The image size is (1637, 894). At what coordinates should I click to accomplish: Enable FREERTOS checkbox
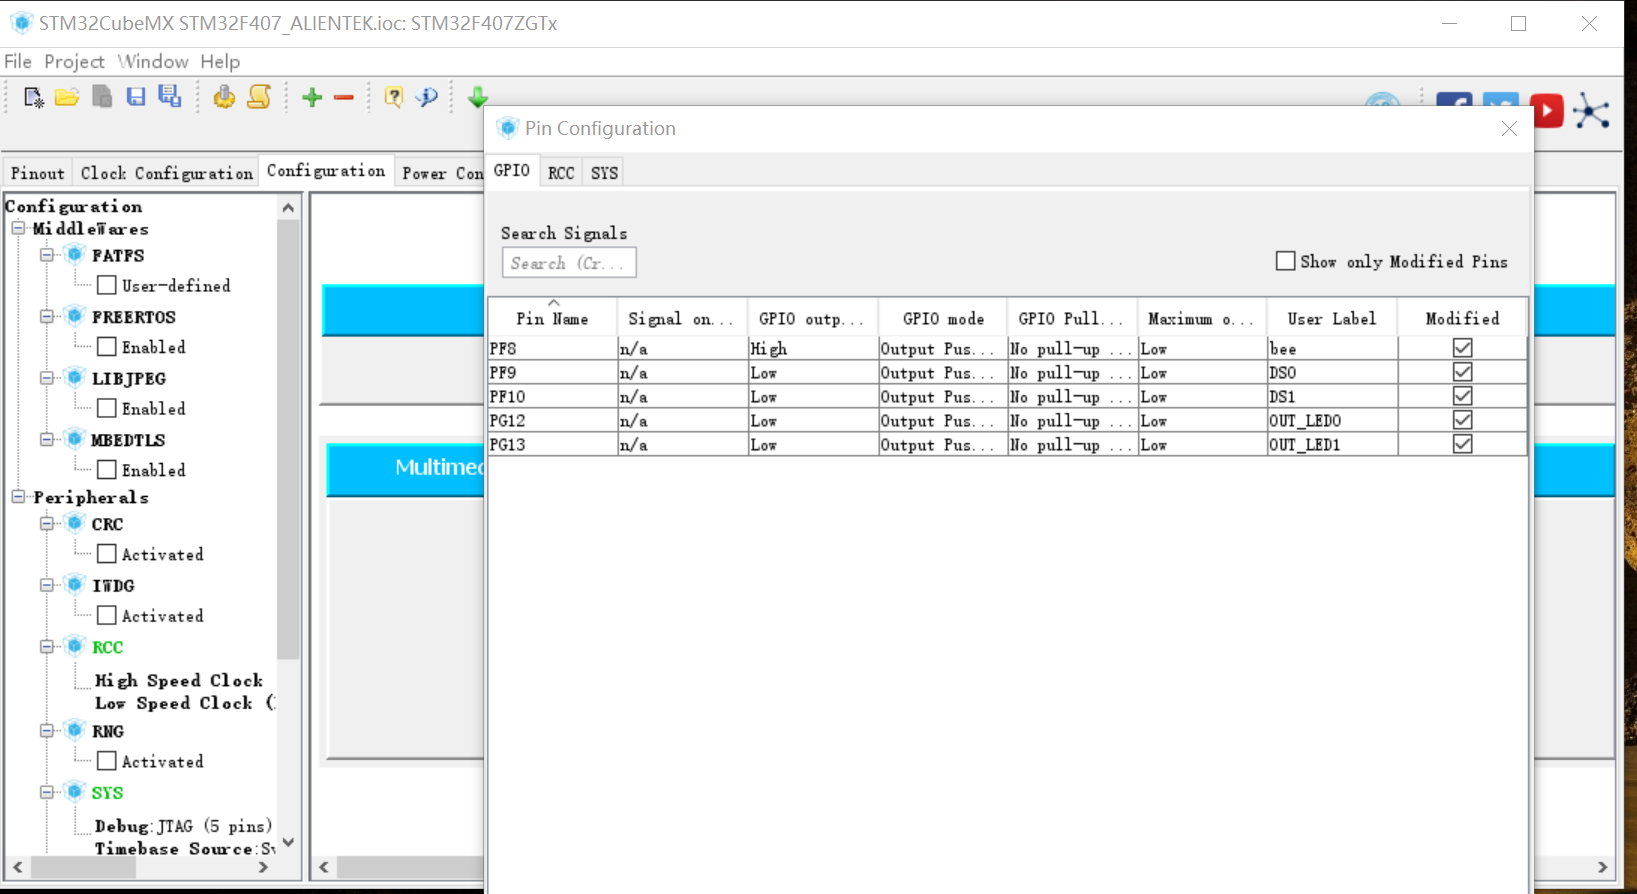point(107,347)
